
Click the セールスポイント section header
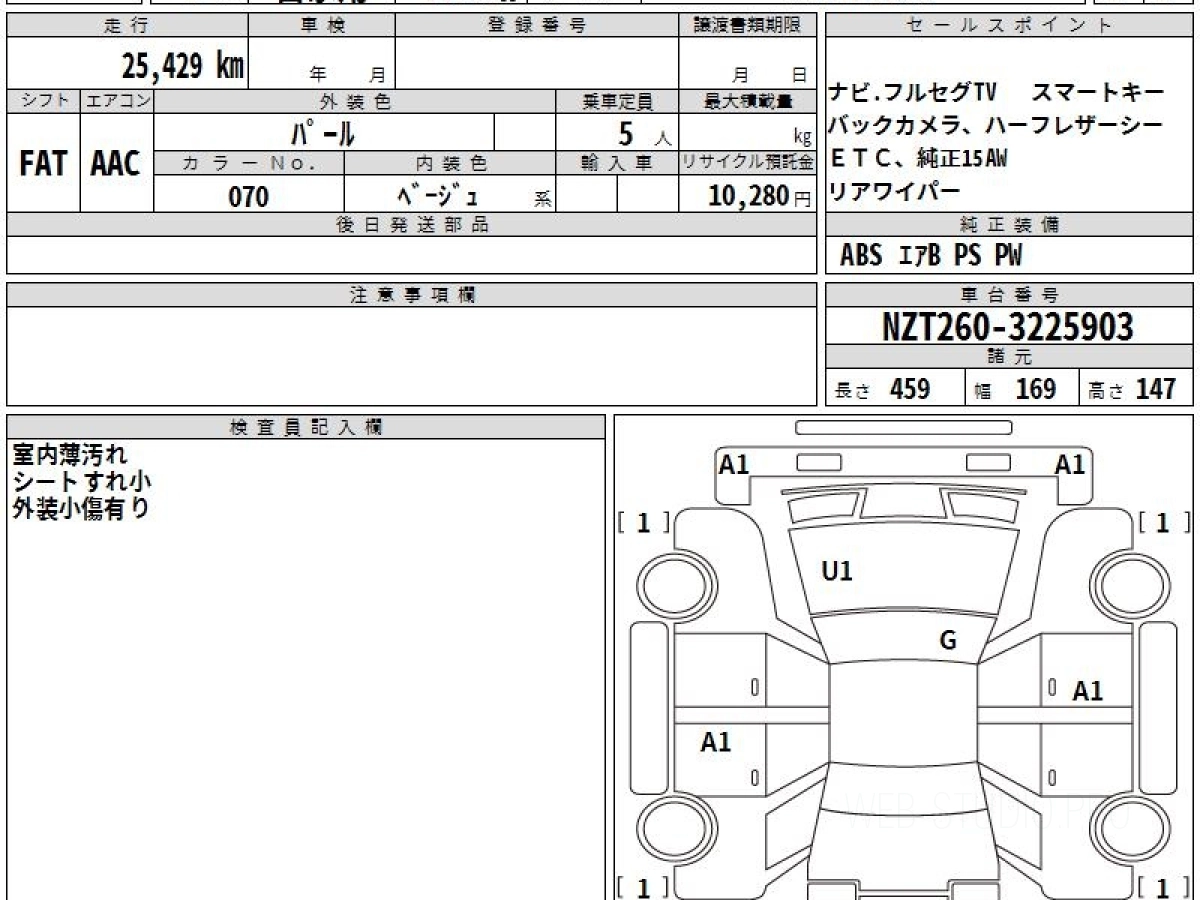(x=1010, y=26)
